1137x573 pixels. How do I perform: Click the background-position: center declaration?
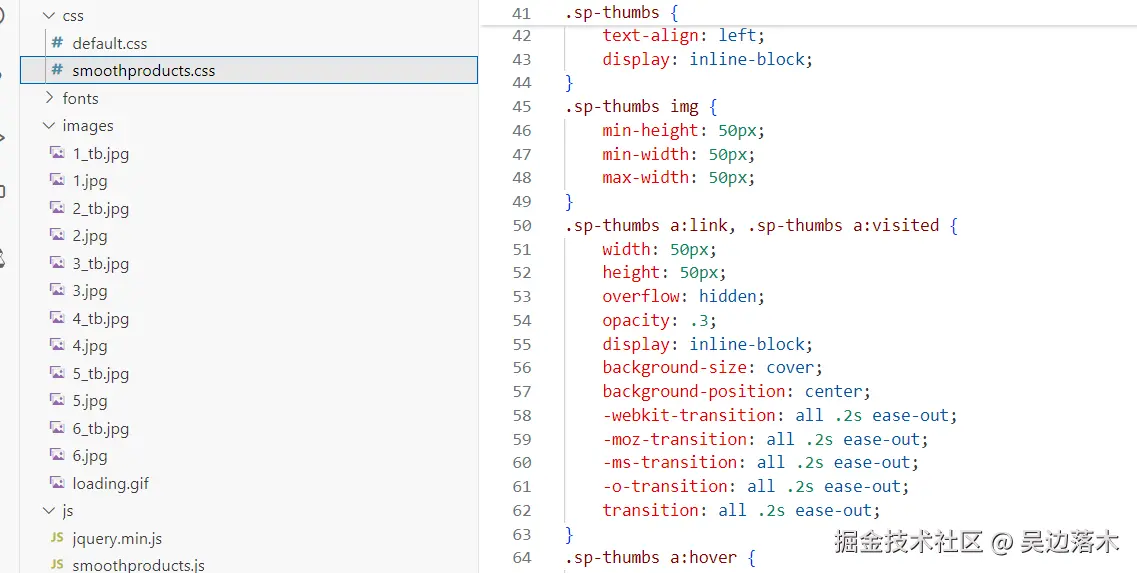click(x=736, y=392)
